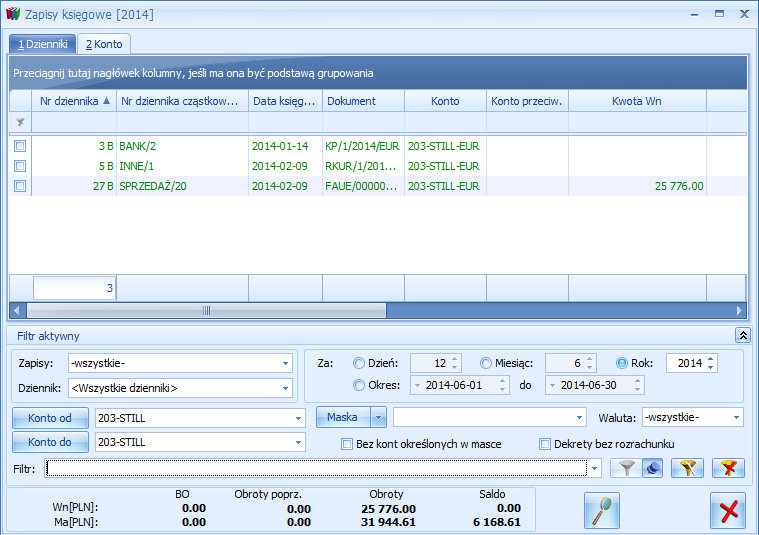Screen dimensions: 759x535
Task: Open the Maska button dropdown arrow
Action: click(379, 417)
